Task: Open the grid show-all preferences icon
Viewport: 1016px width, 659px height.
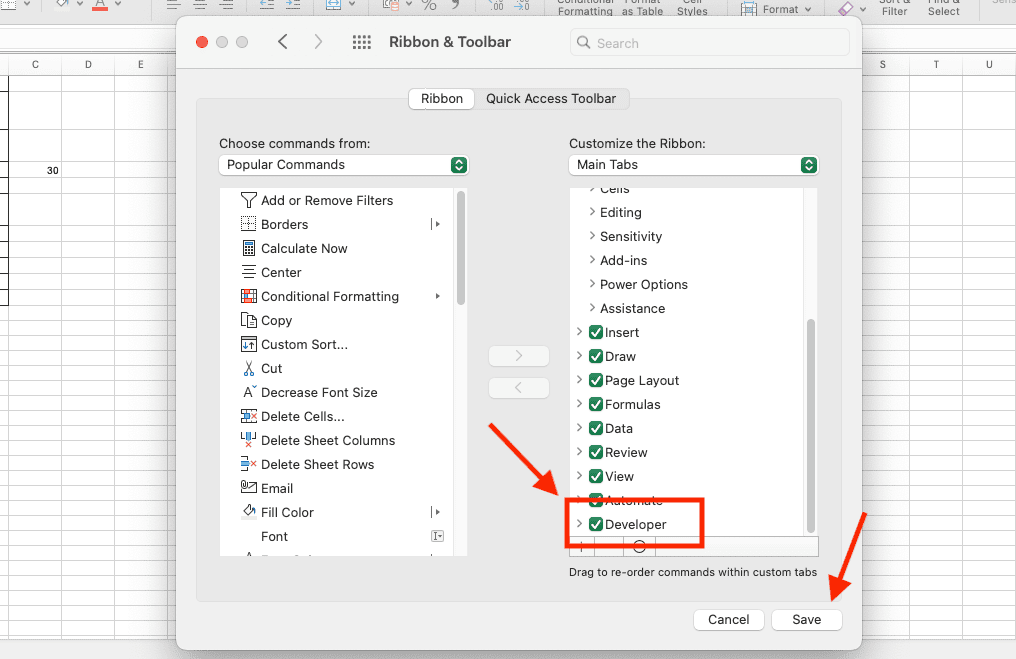Action: click(x=362, y=43)
